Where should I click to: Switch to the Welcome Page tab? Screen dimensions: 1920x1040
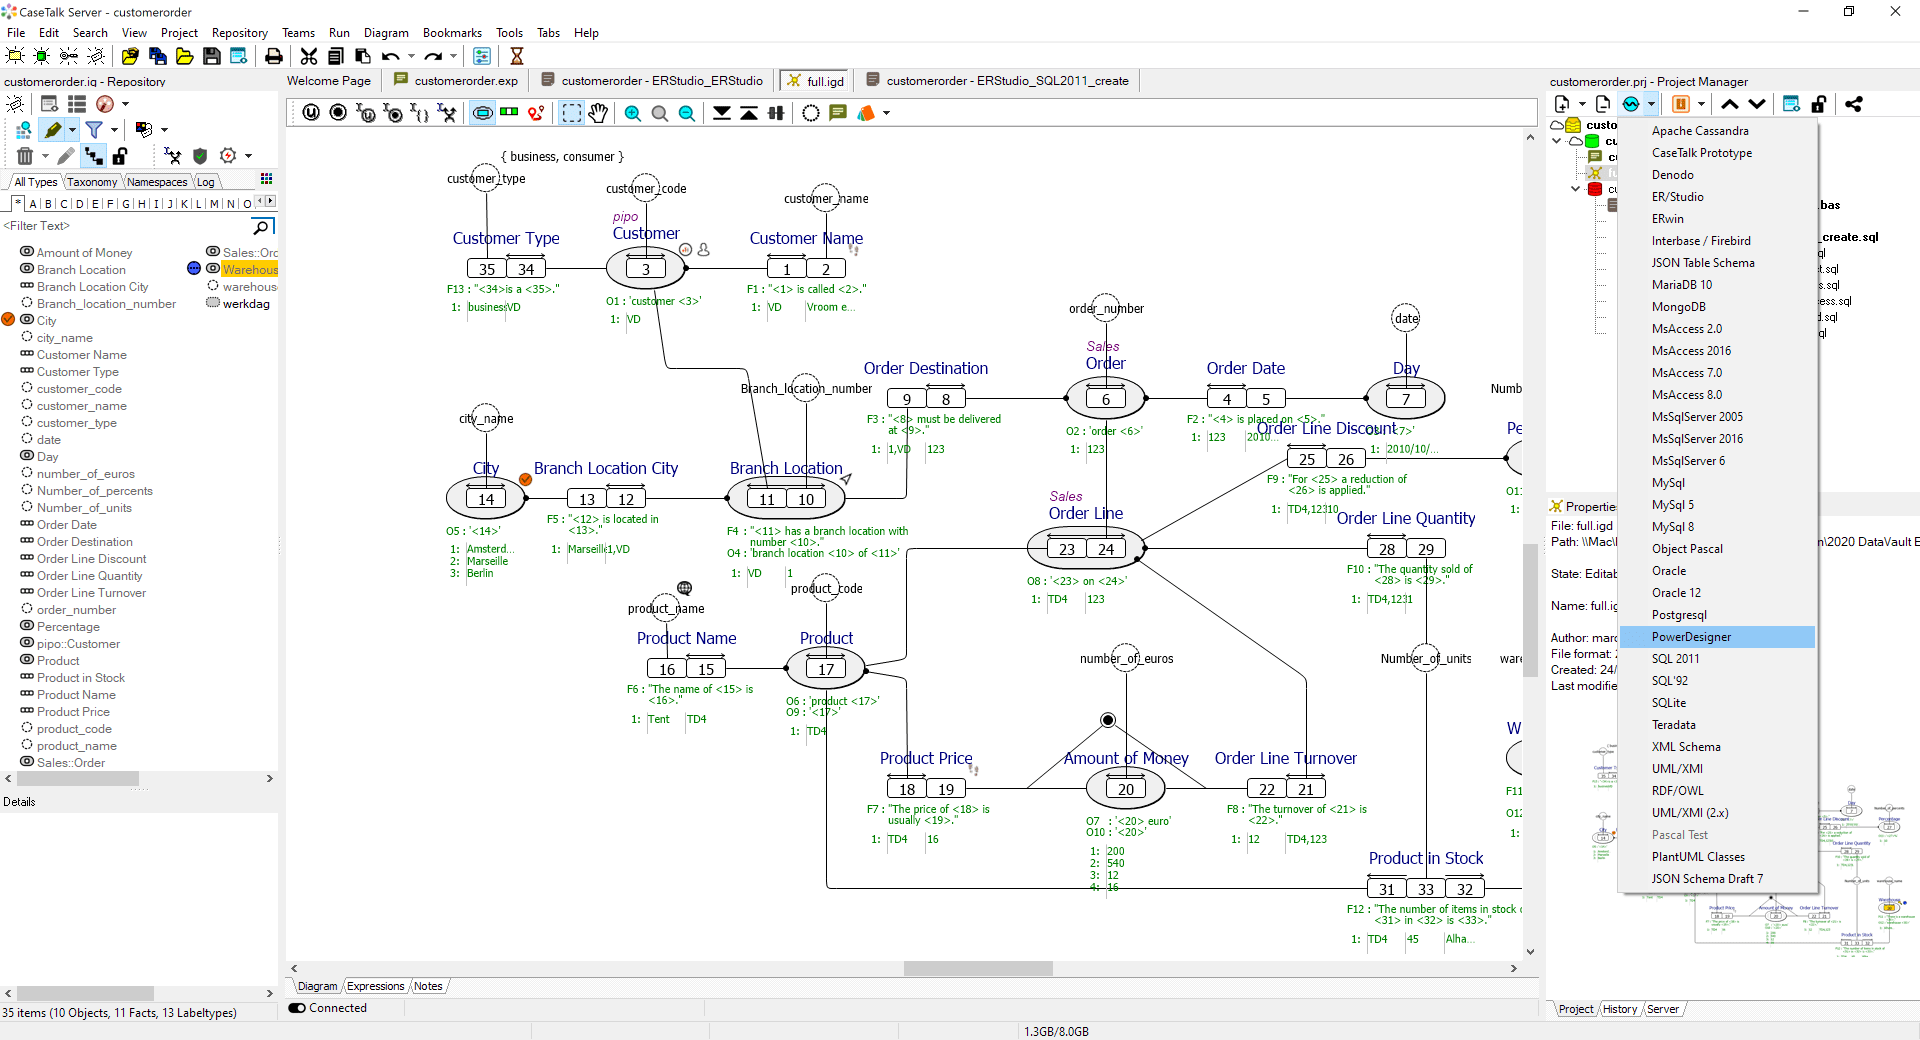329,81
